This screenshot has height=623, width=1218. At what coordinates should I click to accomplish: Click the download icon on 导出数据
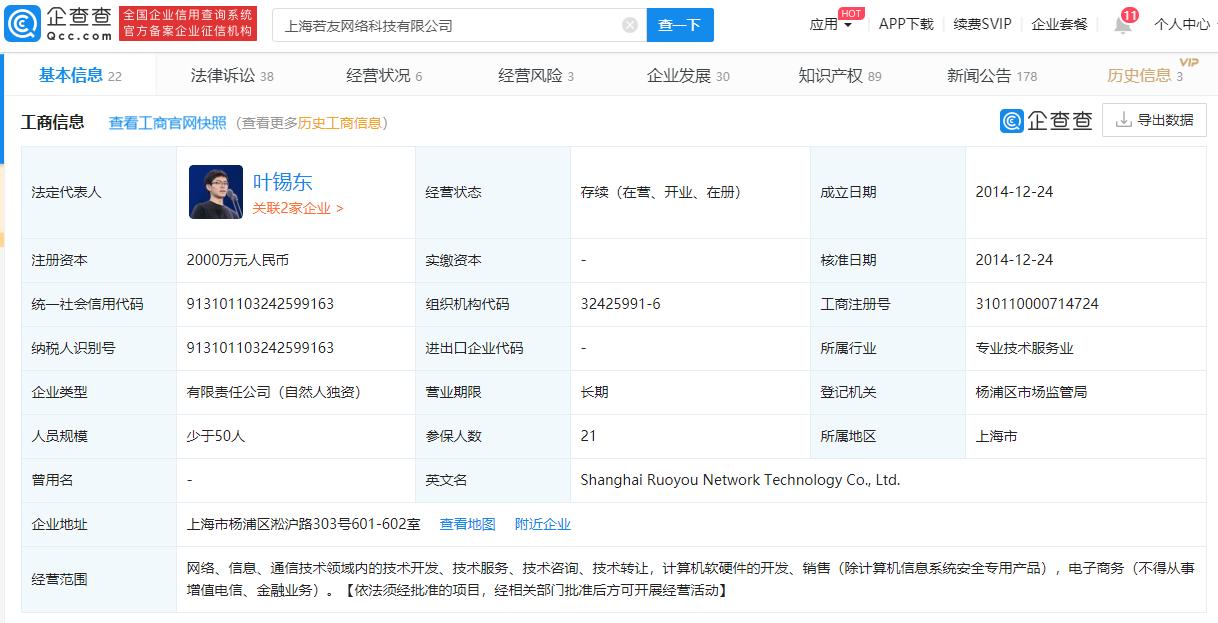coord(1121,119)
